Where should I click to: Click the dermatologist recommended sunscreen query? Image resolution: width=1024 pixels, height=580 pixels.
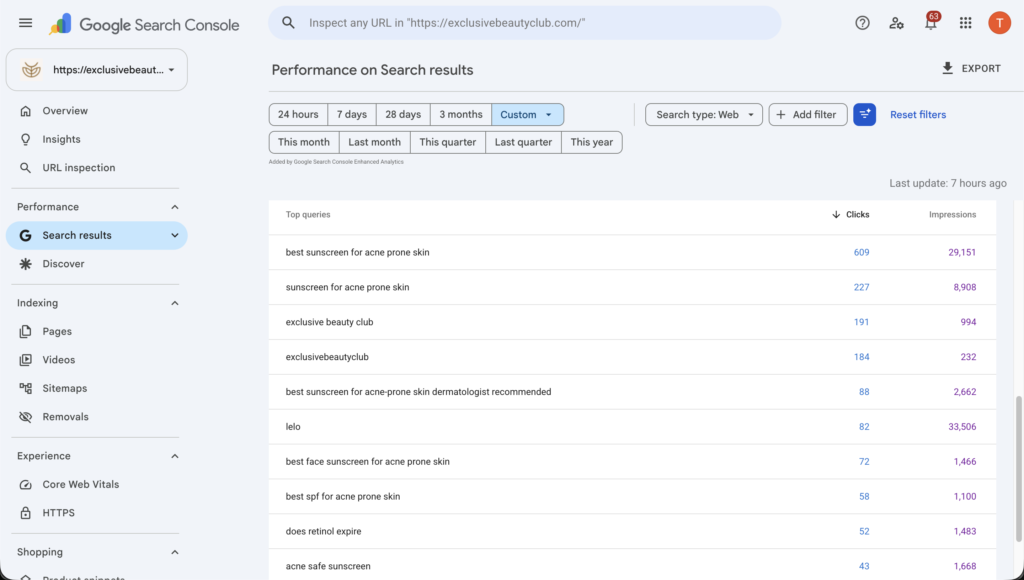[x=418, y=392]
